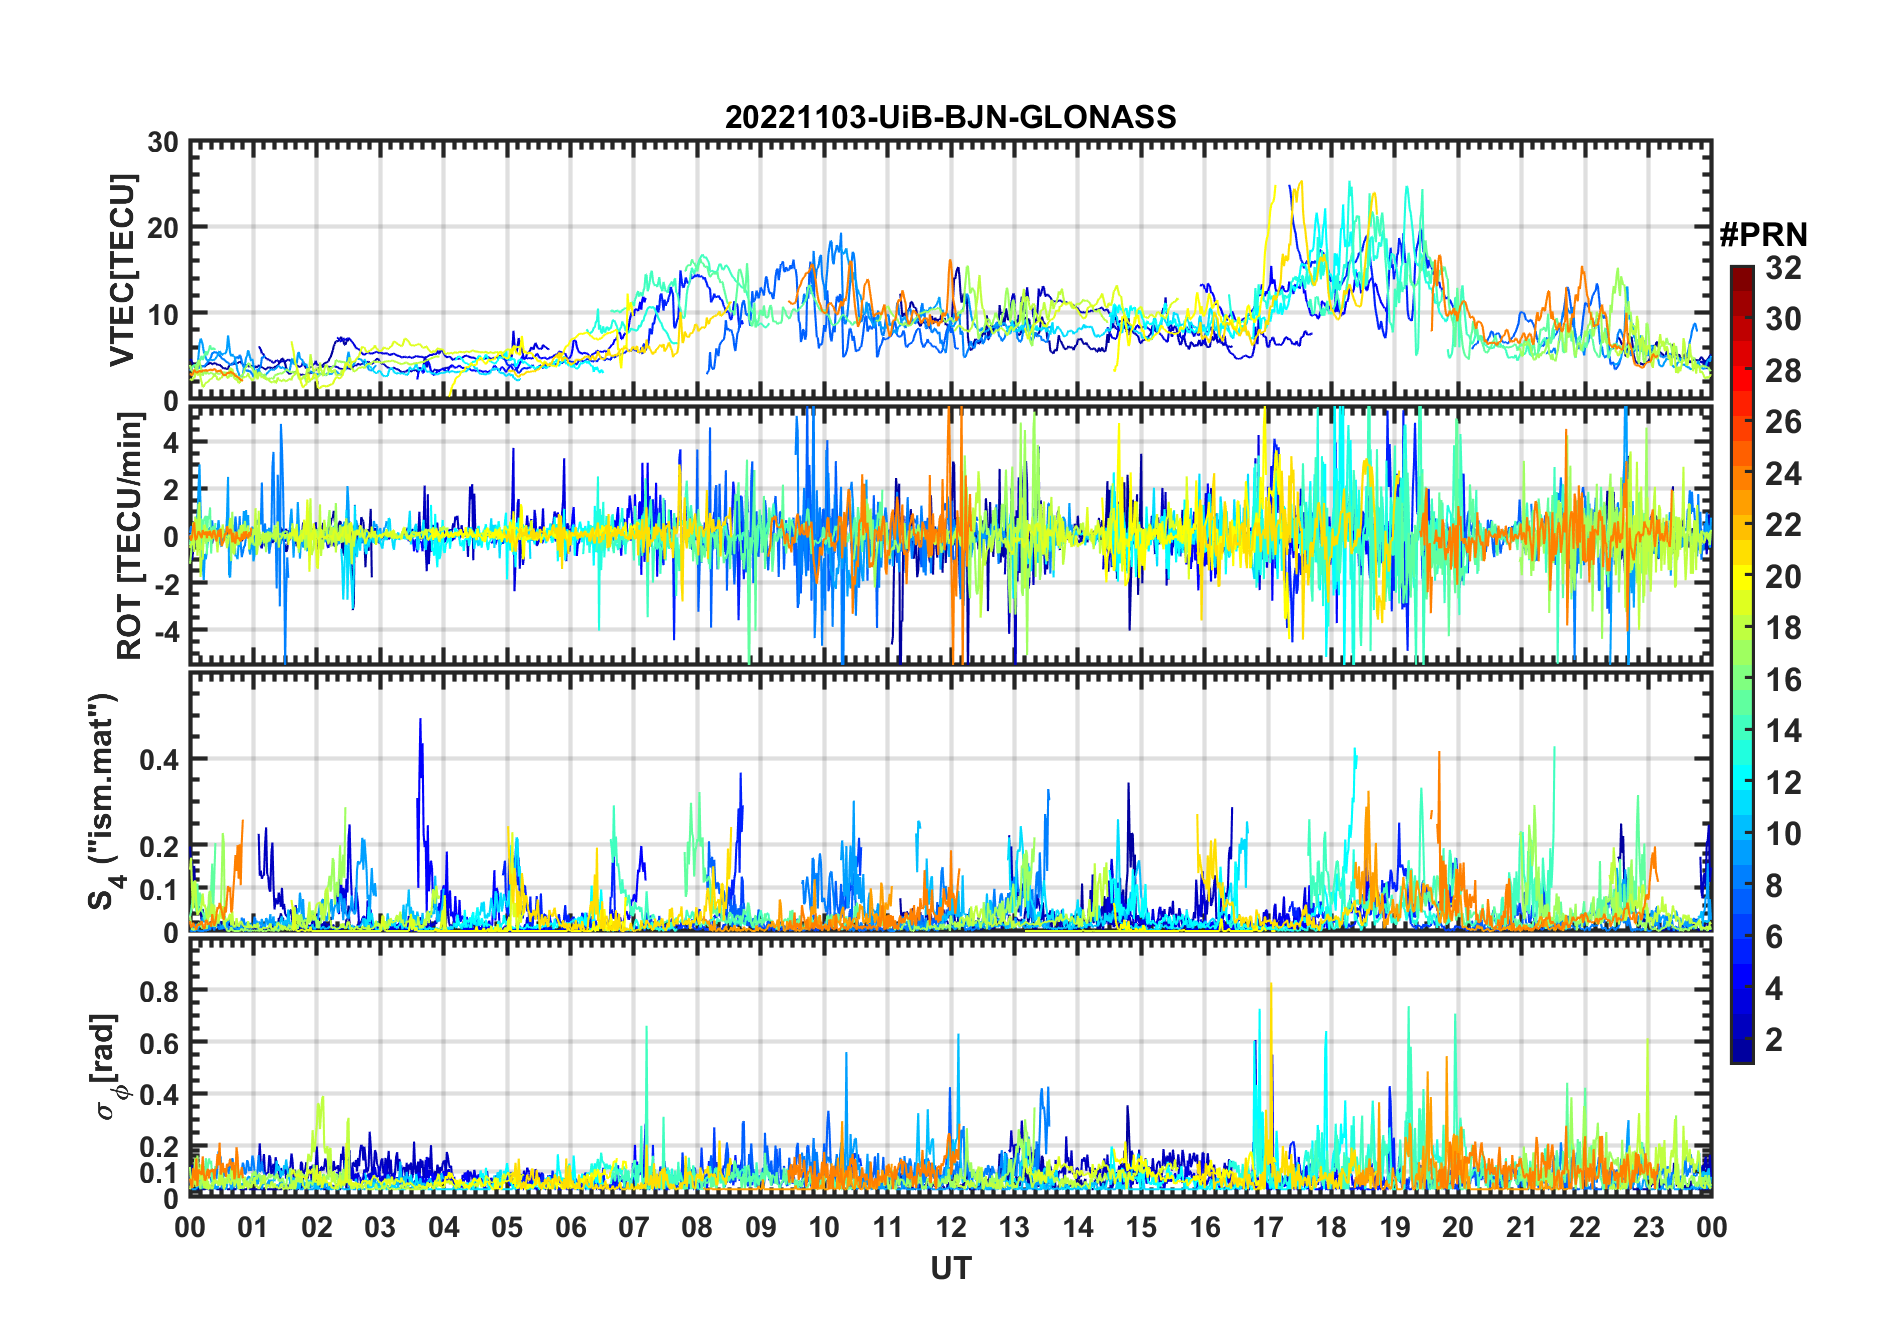Select colorbar tick label 26
The width and height of the screenshot is (1902, 1330).
(x=1783, y=422)
